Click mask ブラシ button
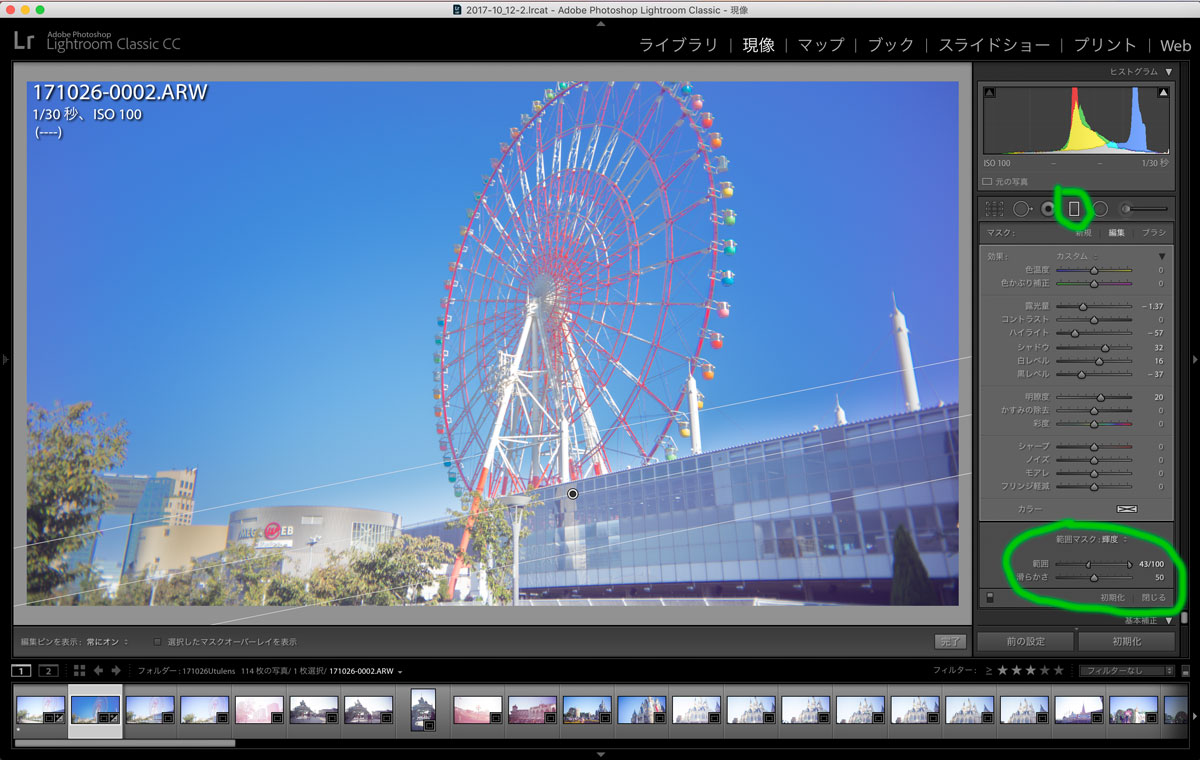1200x760 pixels. pos(1154,232)
